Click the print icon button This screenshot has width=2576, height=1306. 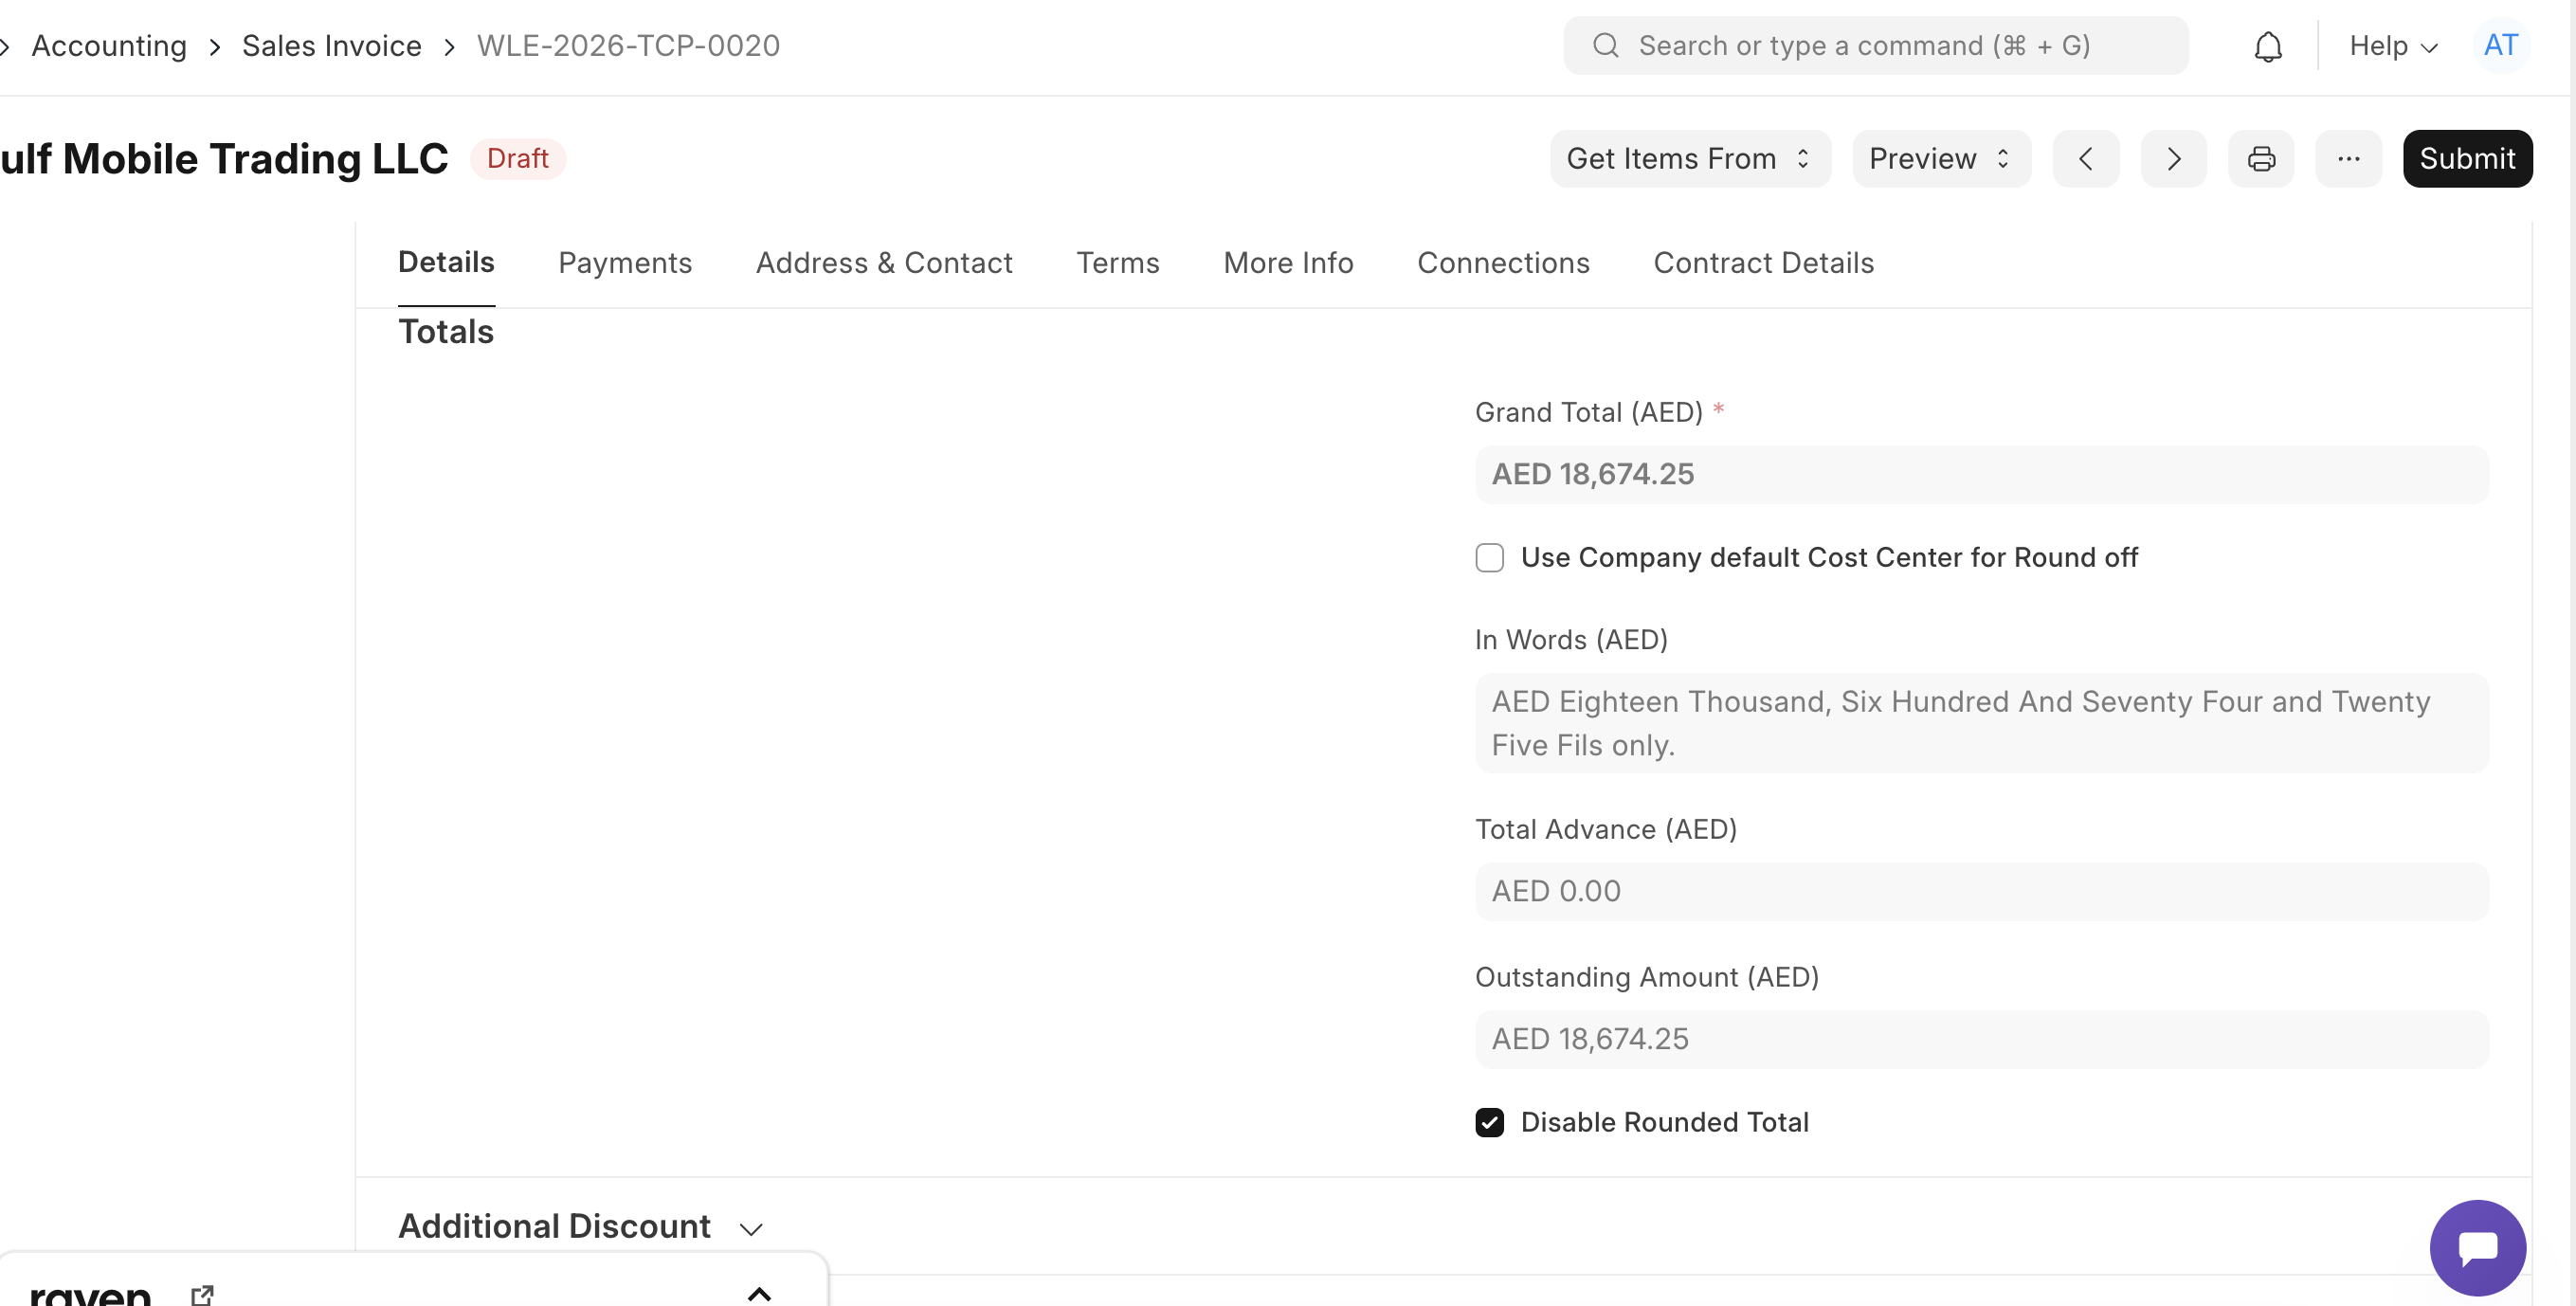click(2261, 159)
